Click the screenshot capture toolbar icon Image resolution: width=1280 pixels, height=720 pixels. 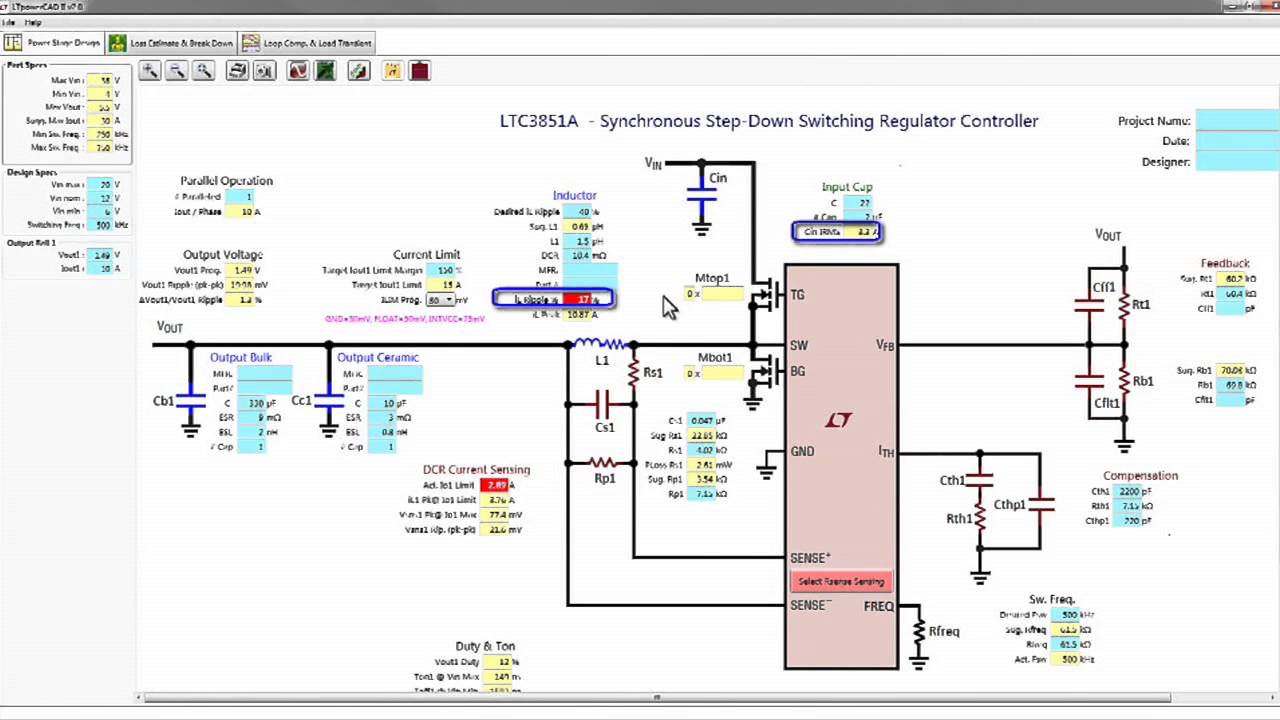point(264,70)
